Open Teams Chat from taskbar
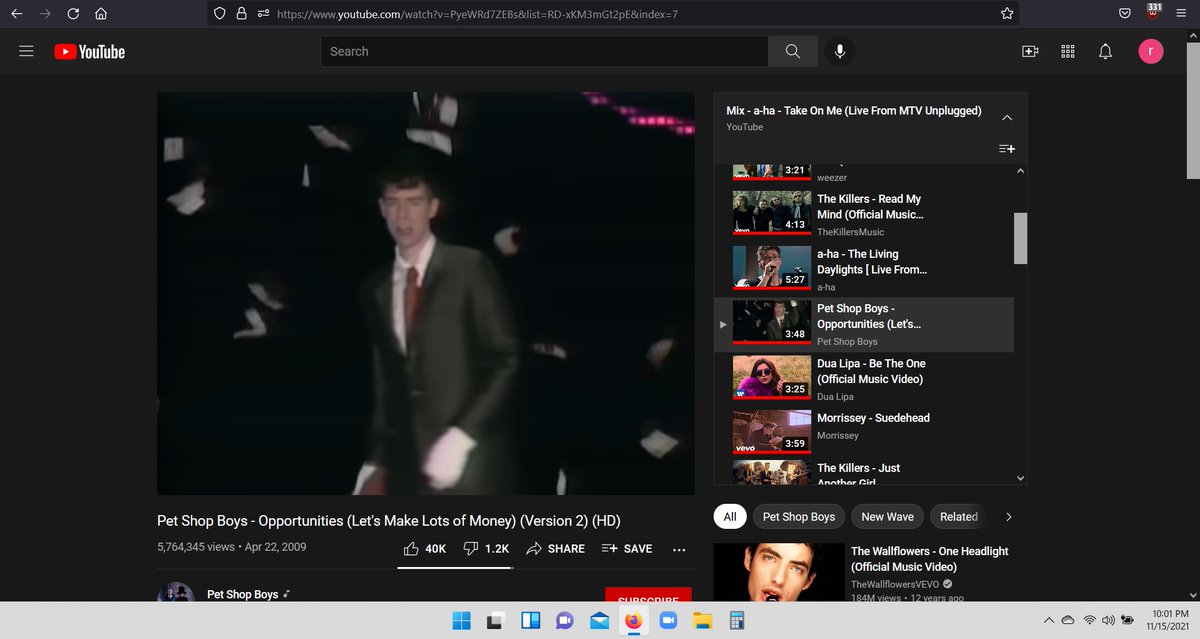The image size is (1200, 639). [564, 621]
